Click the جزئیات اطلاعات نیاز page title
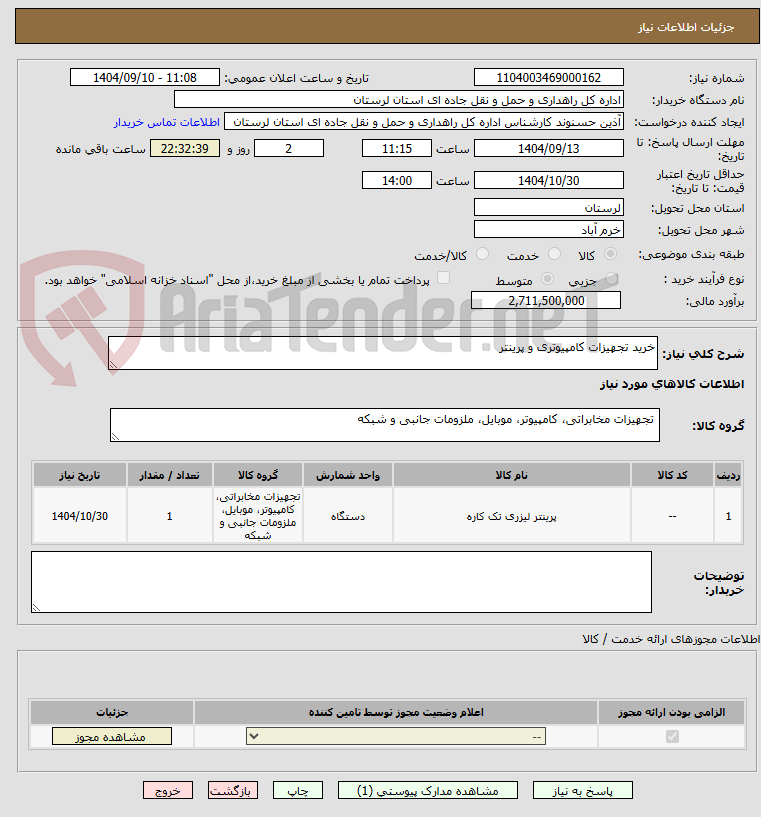 pos(686,27)
